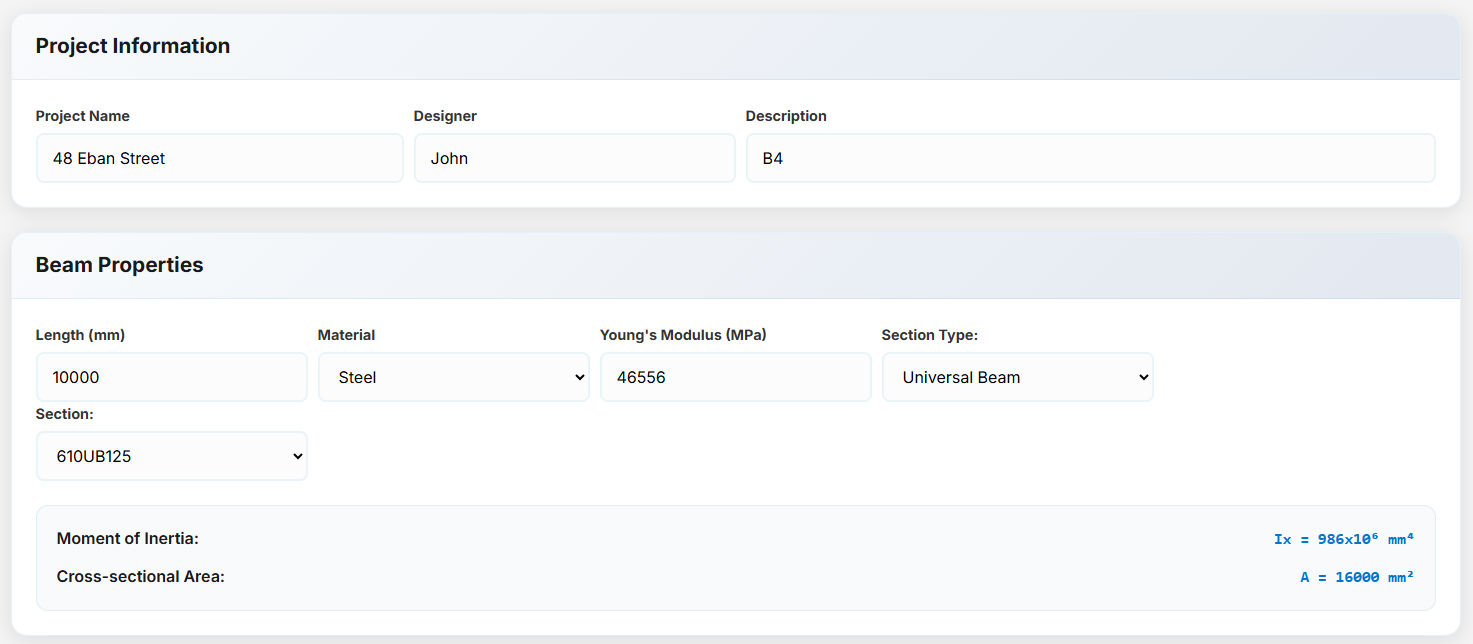Click the Description label text

click(786, 116)
